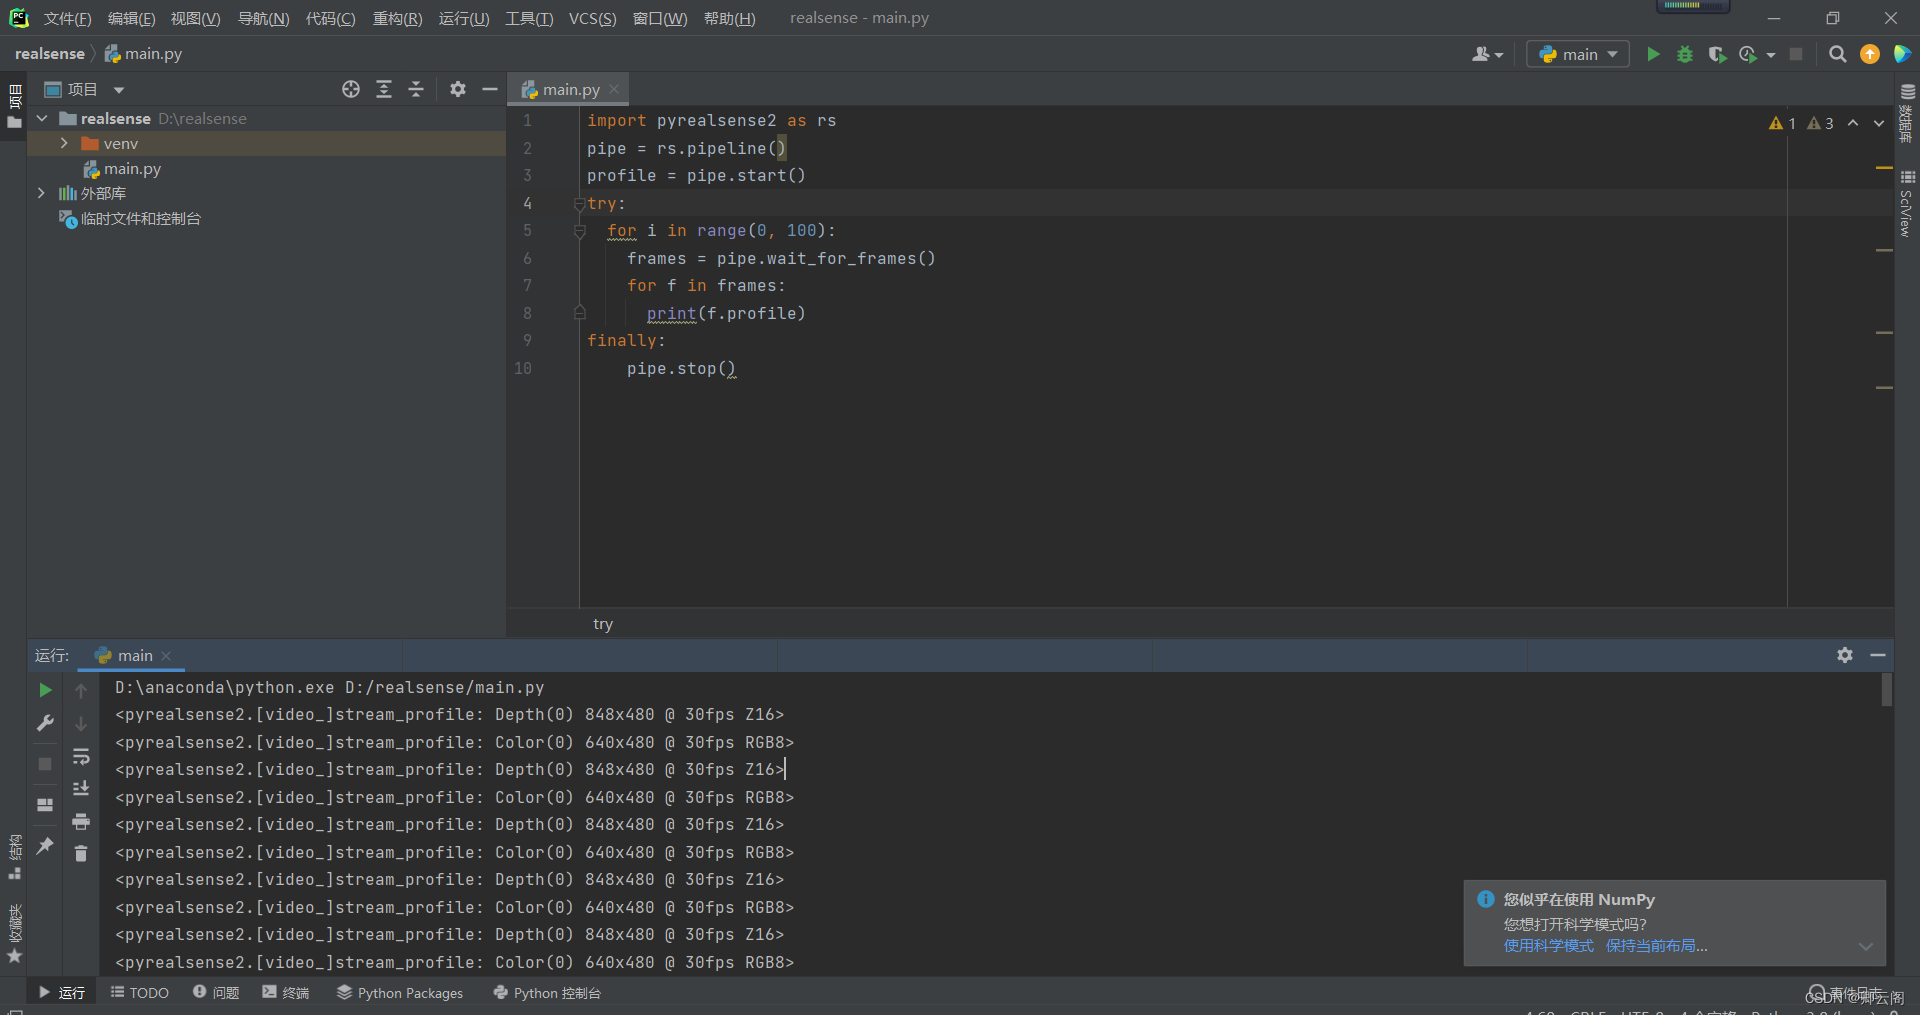Print console output with printer icon
The height and width of the screenshot is (1015, 1920).
pos(81,821)
